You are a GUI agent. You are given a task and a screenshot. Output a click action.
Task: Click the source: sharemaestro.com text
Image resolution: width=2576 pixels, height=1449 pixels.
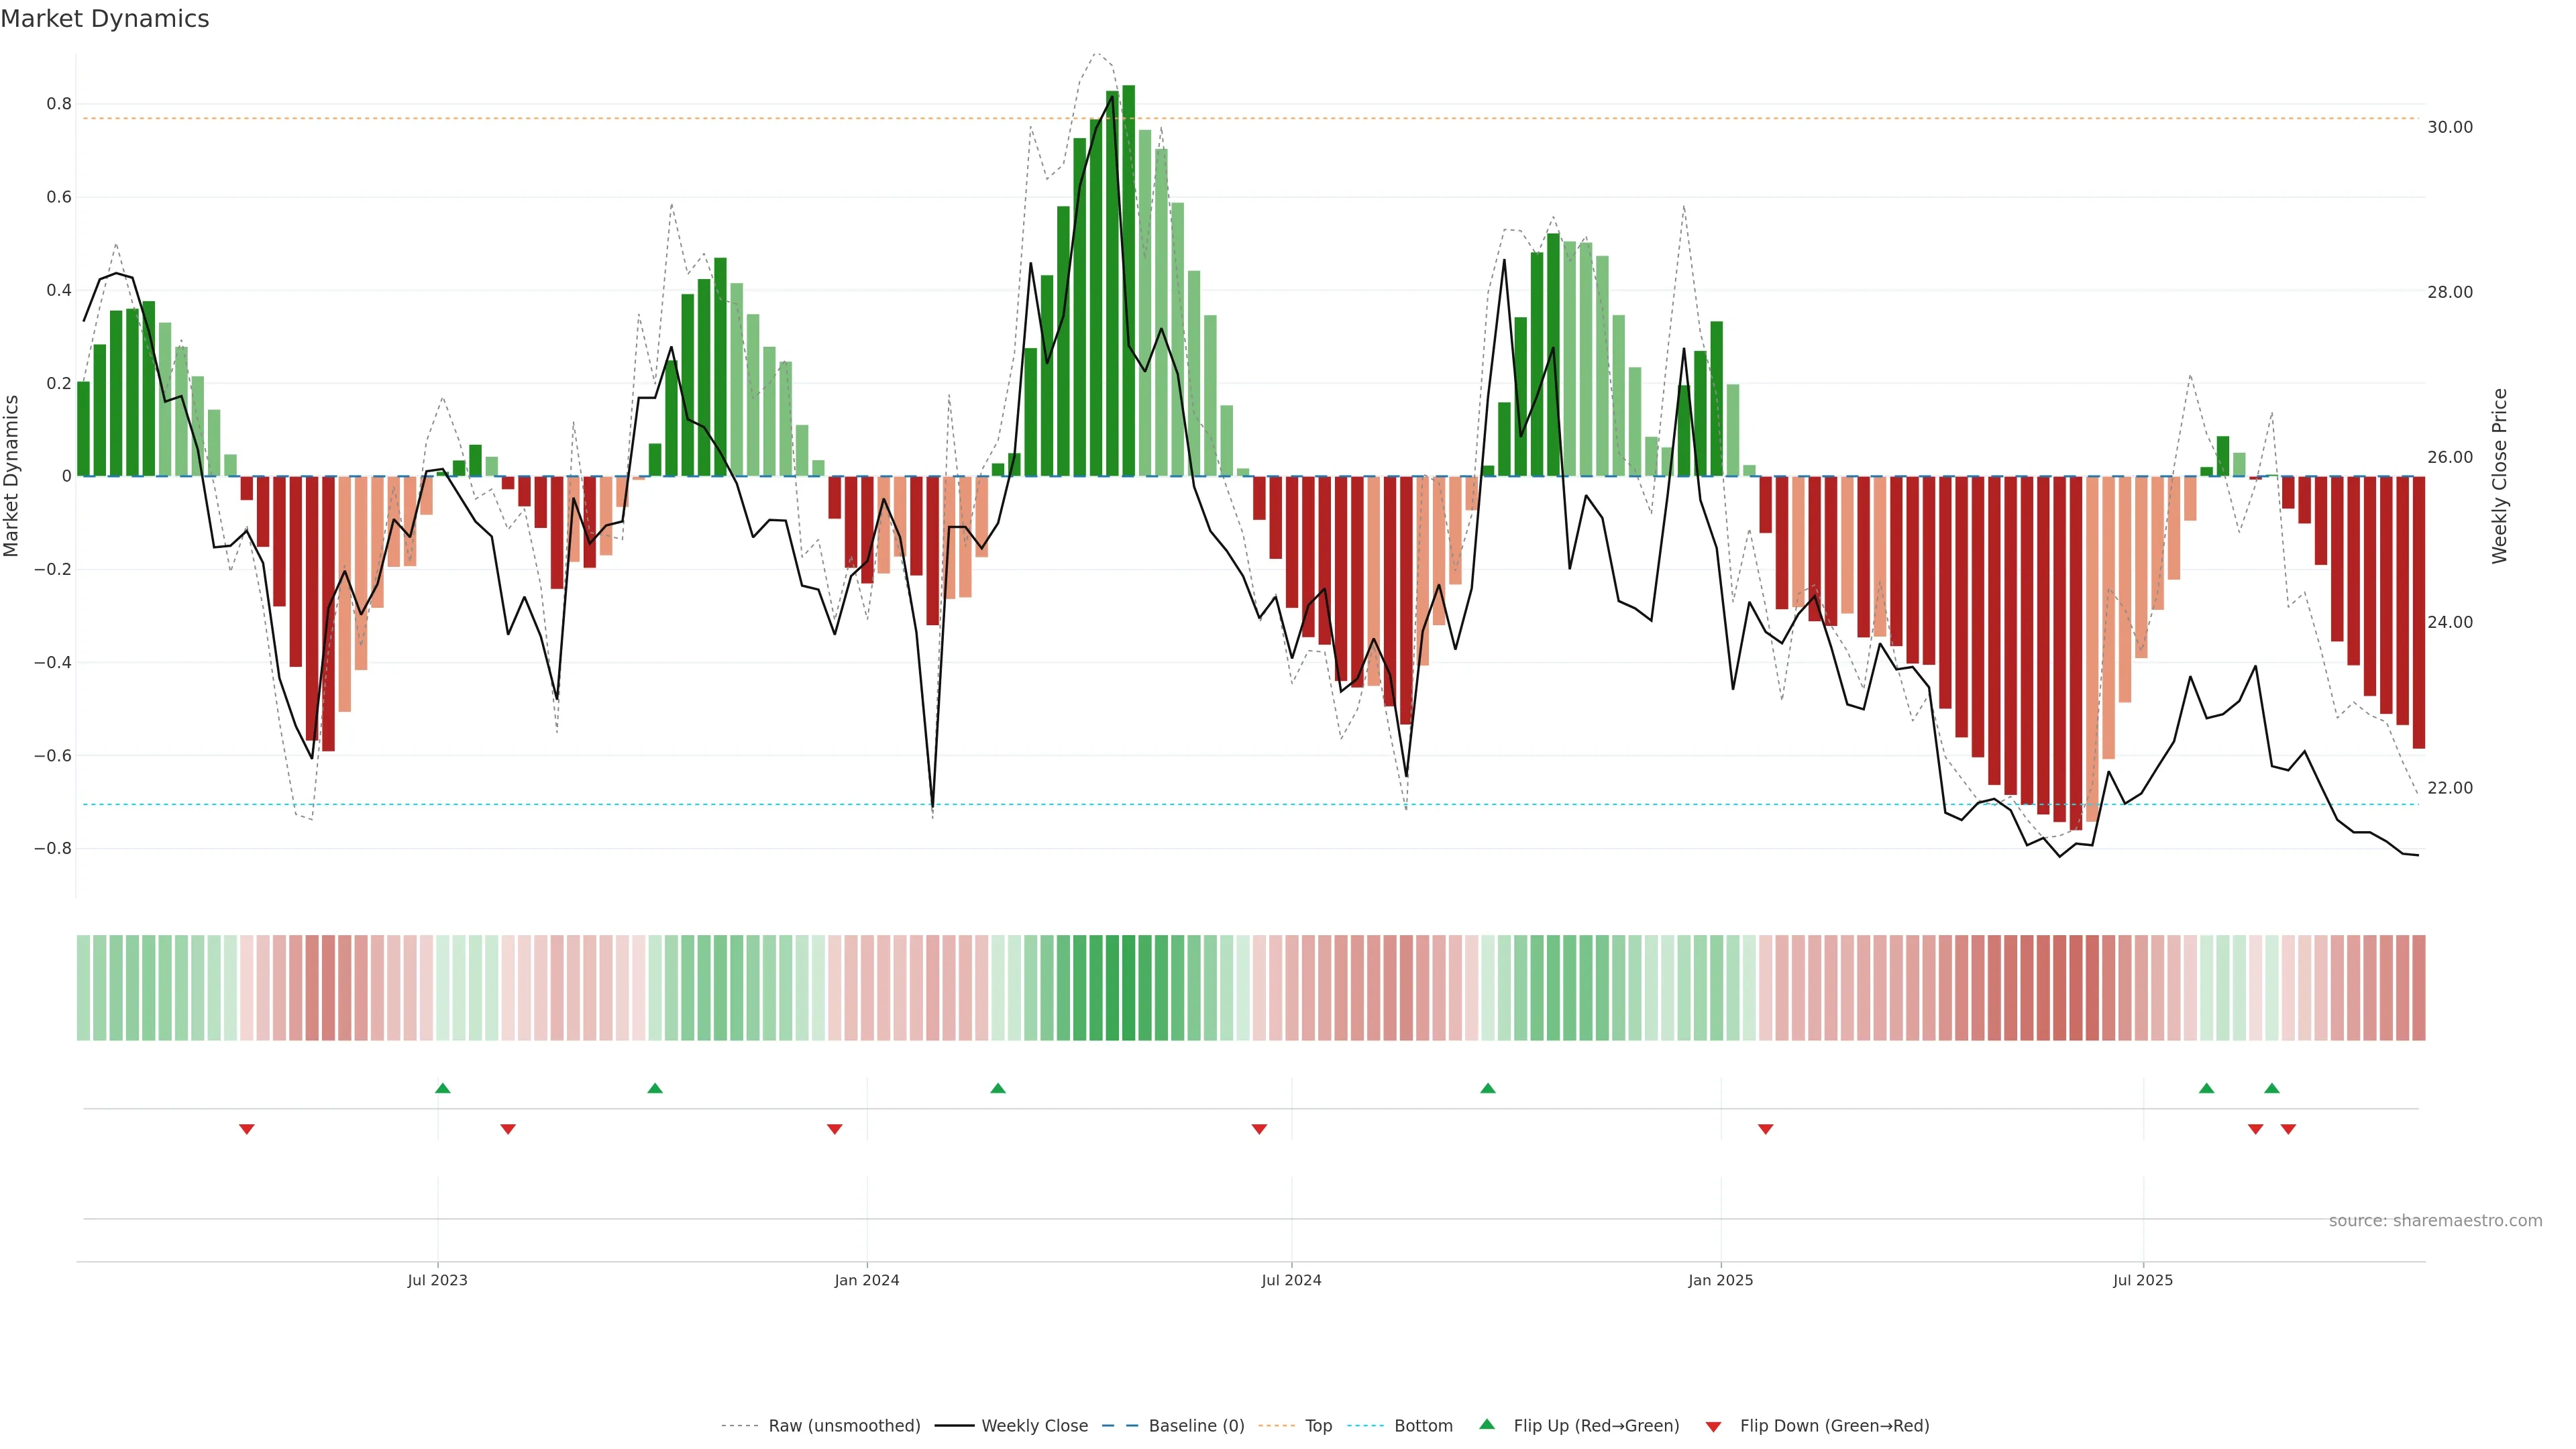point(2435,1221)
